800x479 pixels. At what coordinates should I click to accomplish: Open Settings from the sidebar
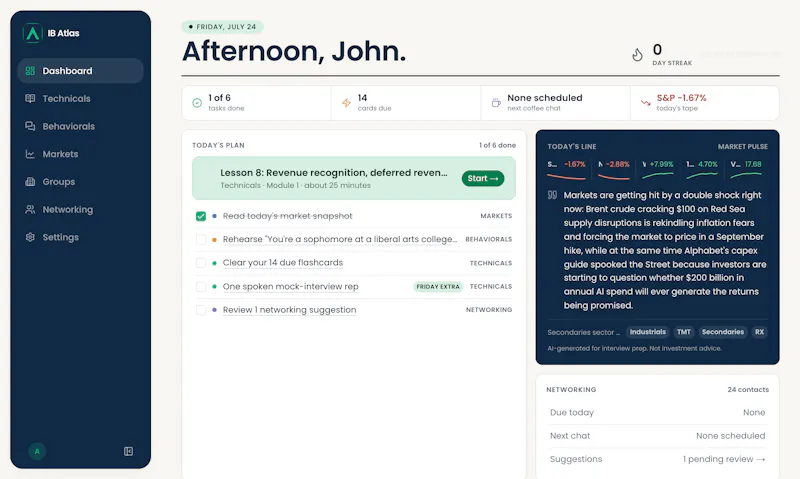pyautogui.click(x=81, y=237)
